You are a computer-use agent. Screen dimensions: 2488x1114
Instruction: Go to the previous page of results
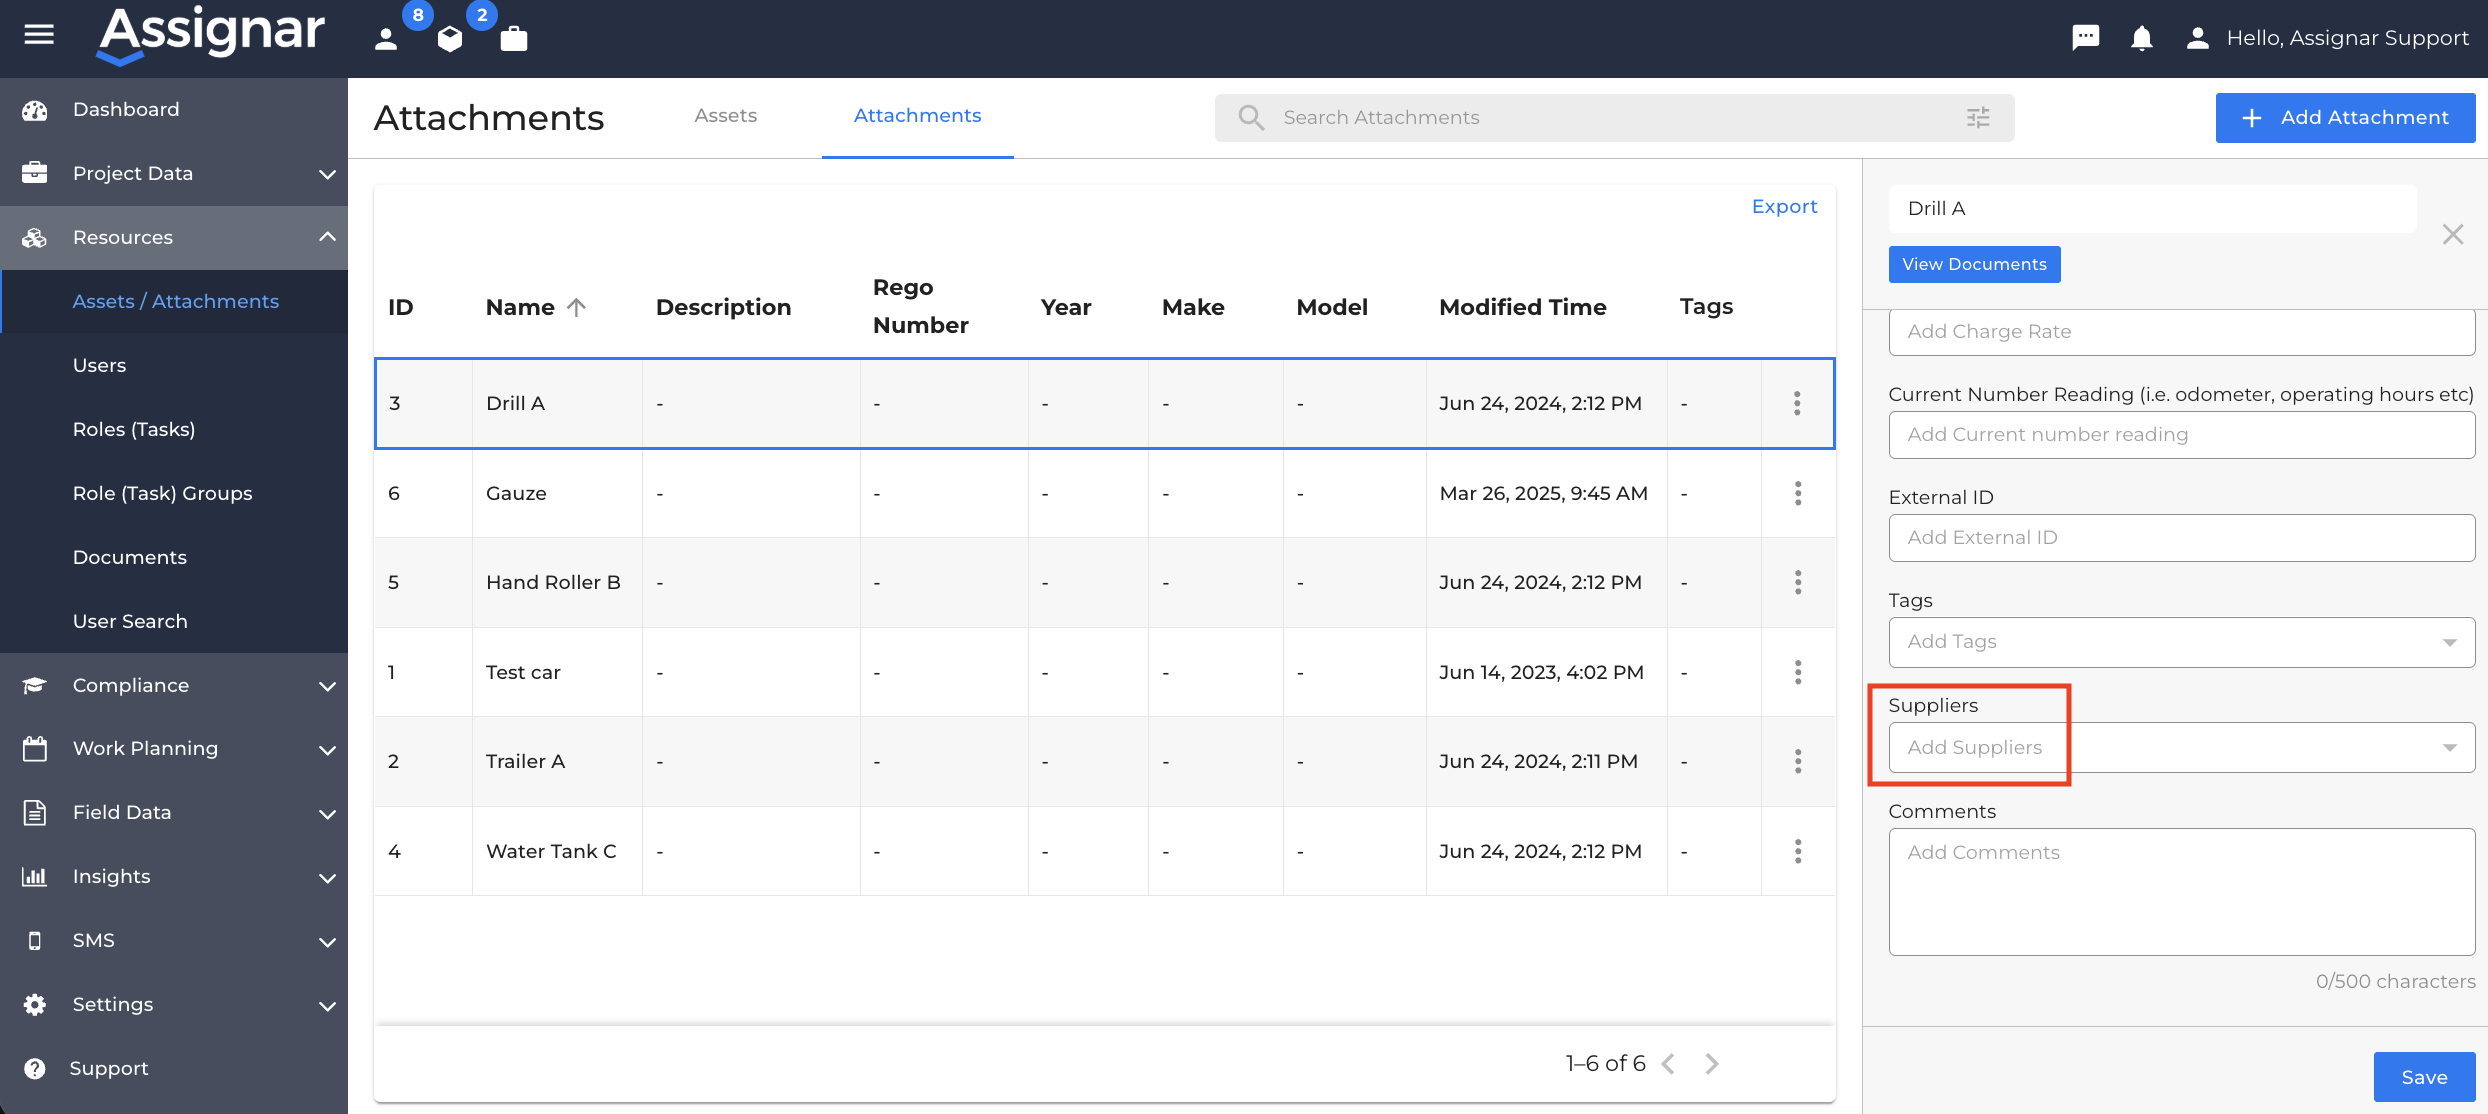point(1668,1063)
